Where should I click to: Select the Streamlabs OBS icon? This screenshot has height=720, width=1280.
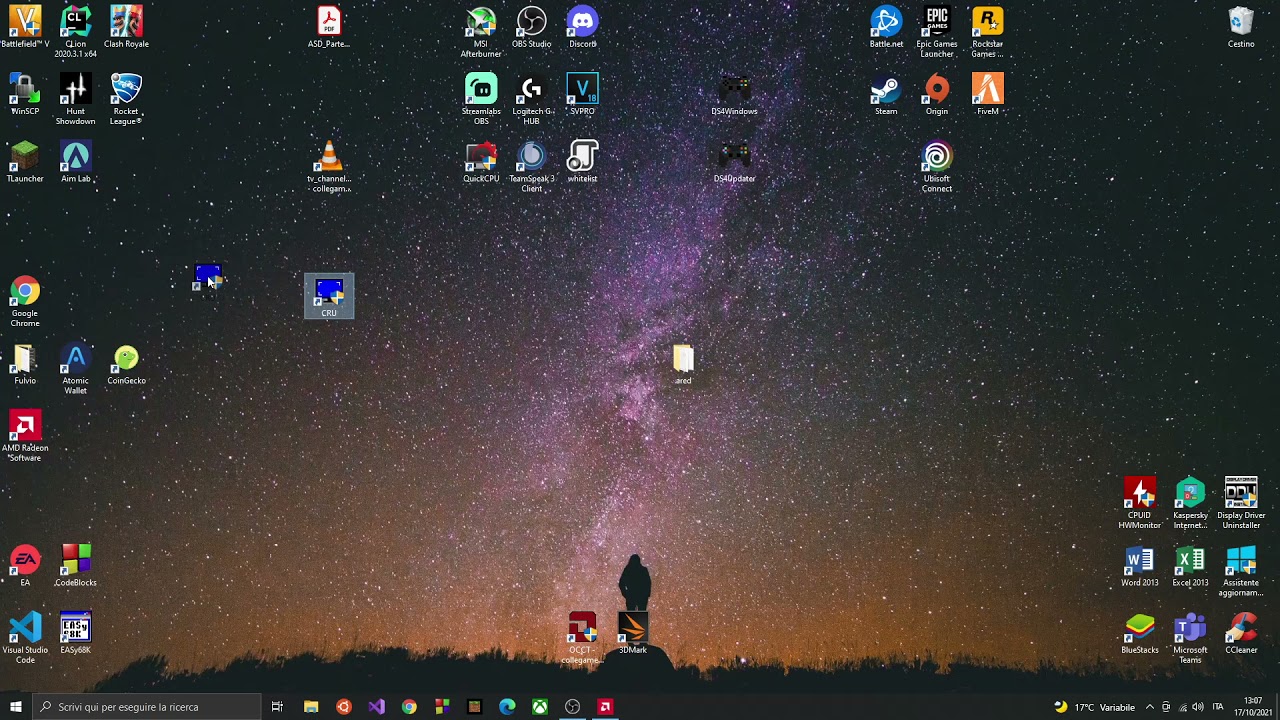point(481,99)
